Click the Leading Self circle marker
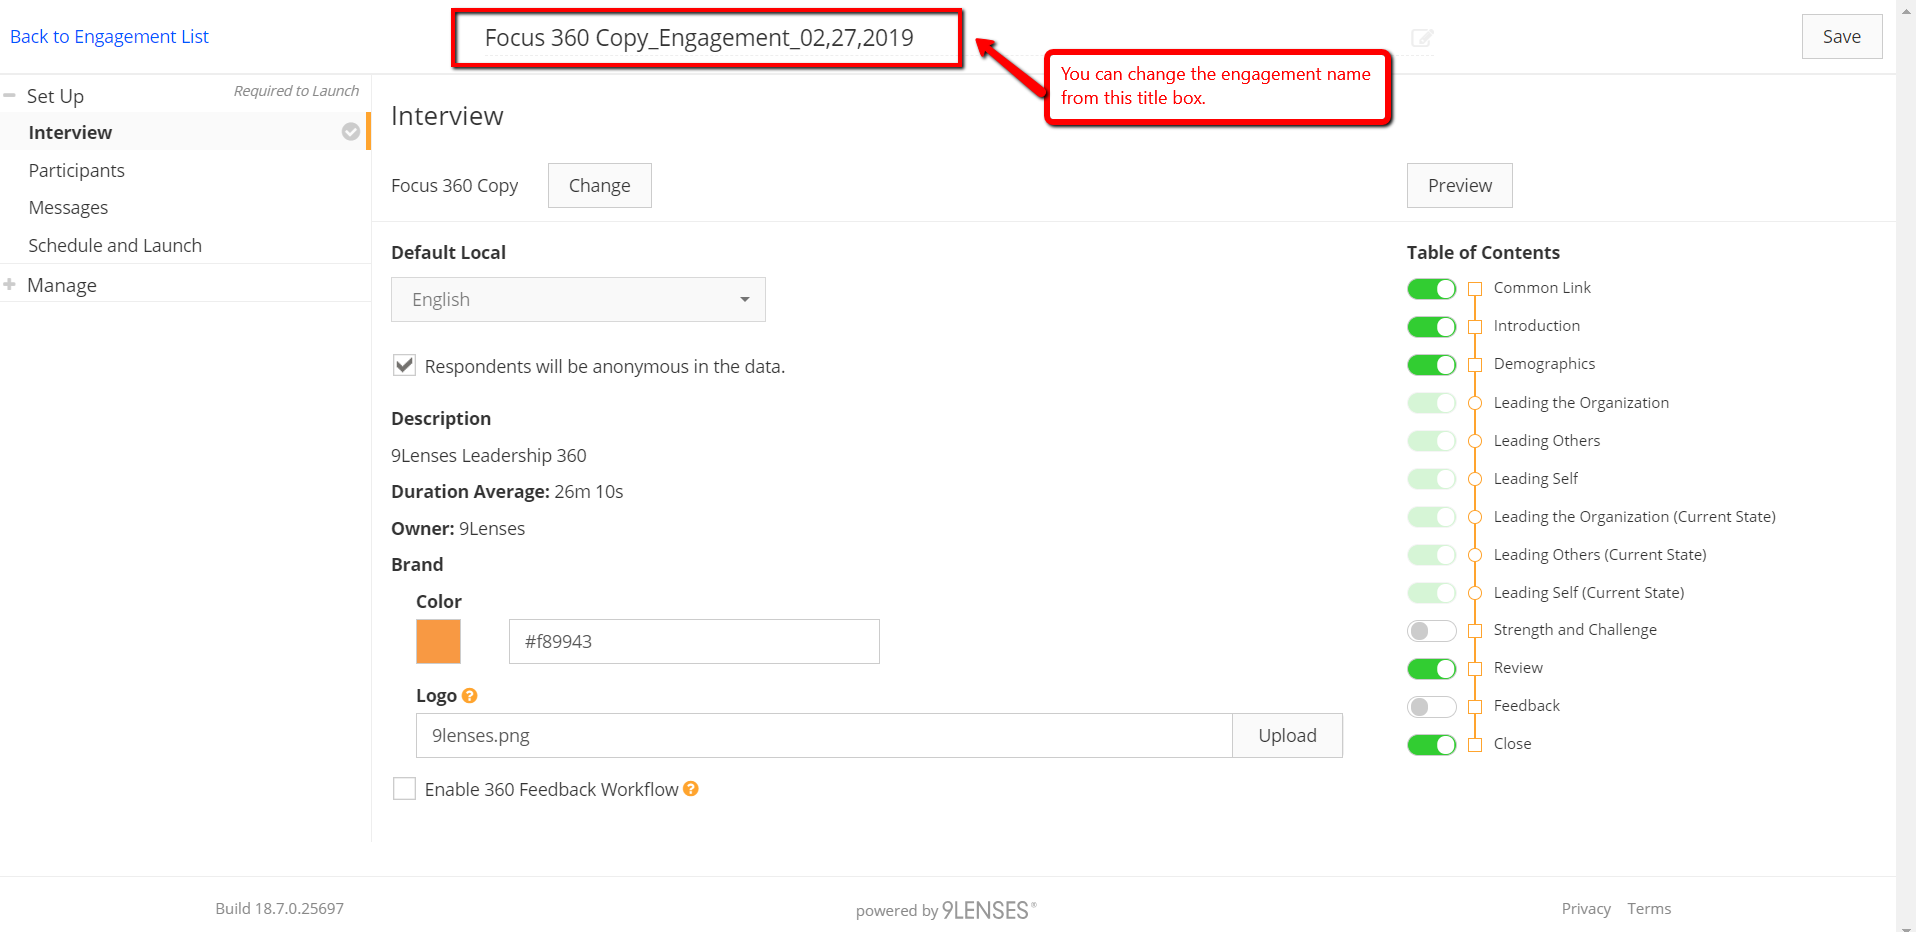The width and height of the screenshot is (1916, 932). click(x=1475, y=479)
